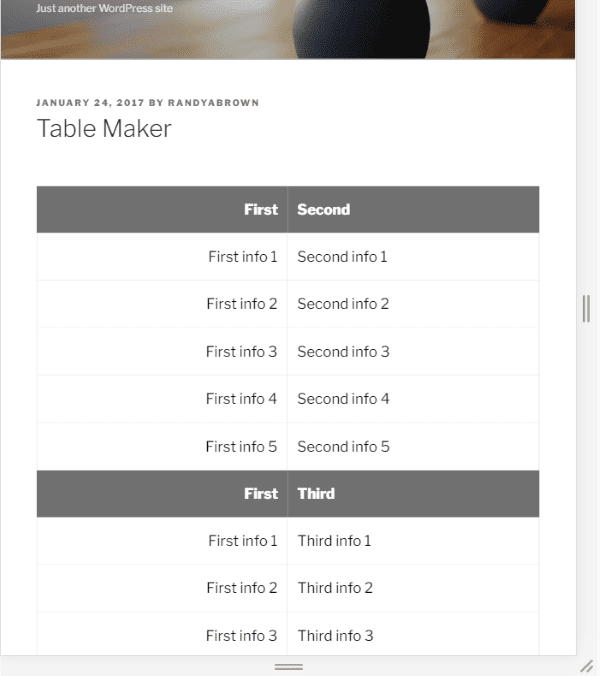
Task: Click the Second info 1 cell
Action: pyautogui.click(x=342, y=257)
